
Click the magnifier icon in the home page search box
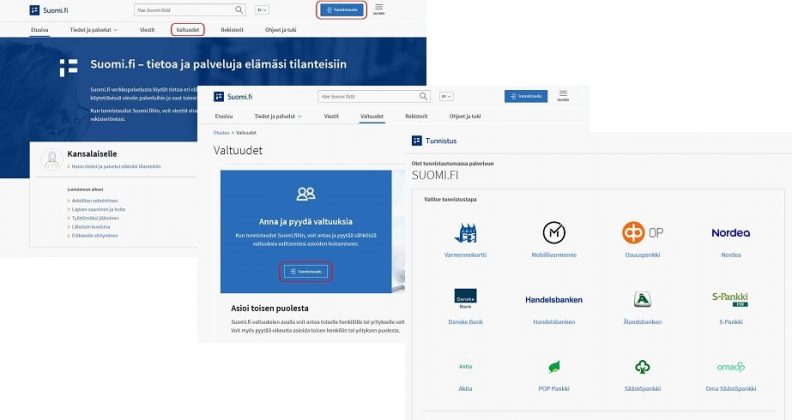(239, 10)
